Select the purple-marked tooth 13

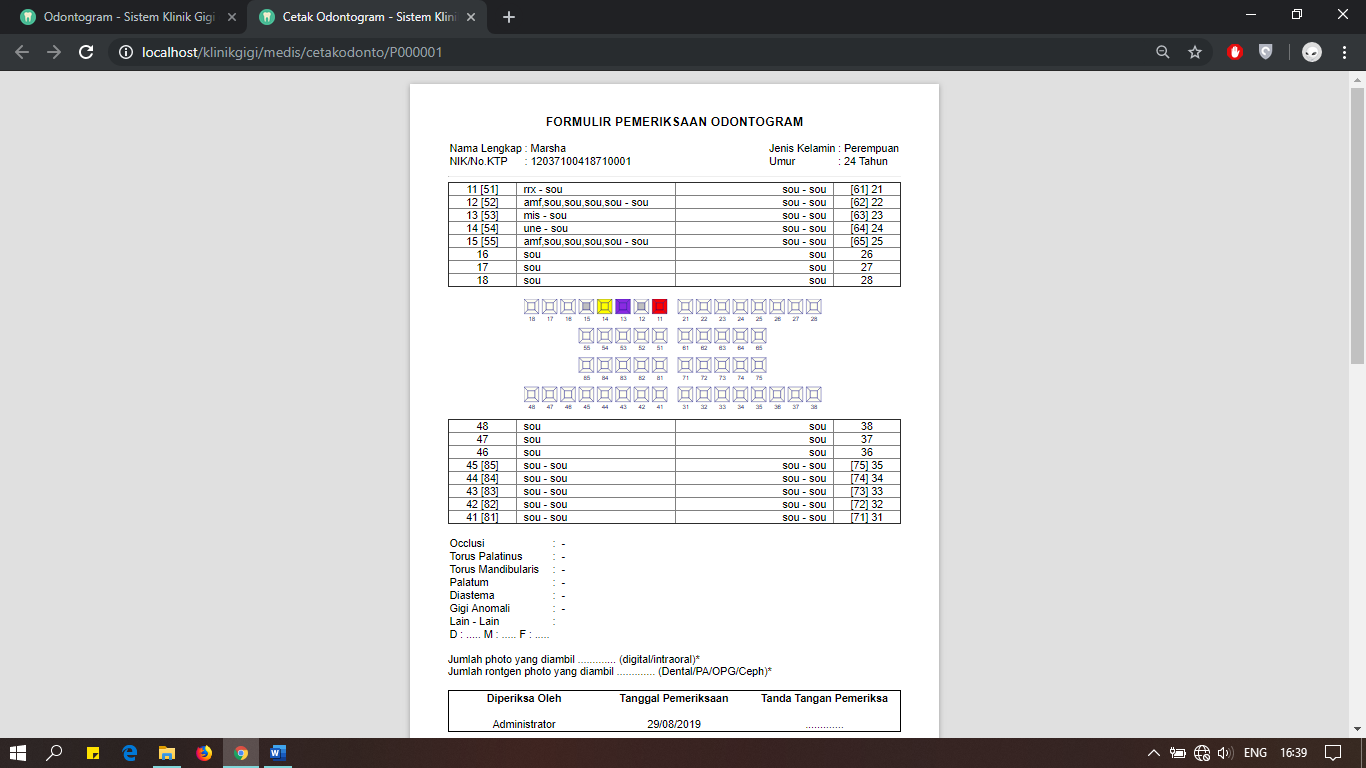click(623, 306)
